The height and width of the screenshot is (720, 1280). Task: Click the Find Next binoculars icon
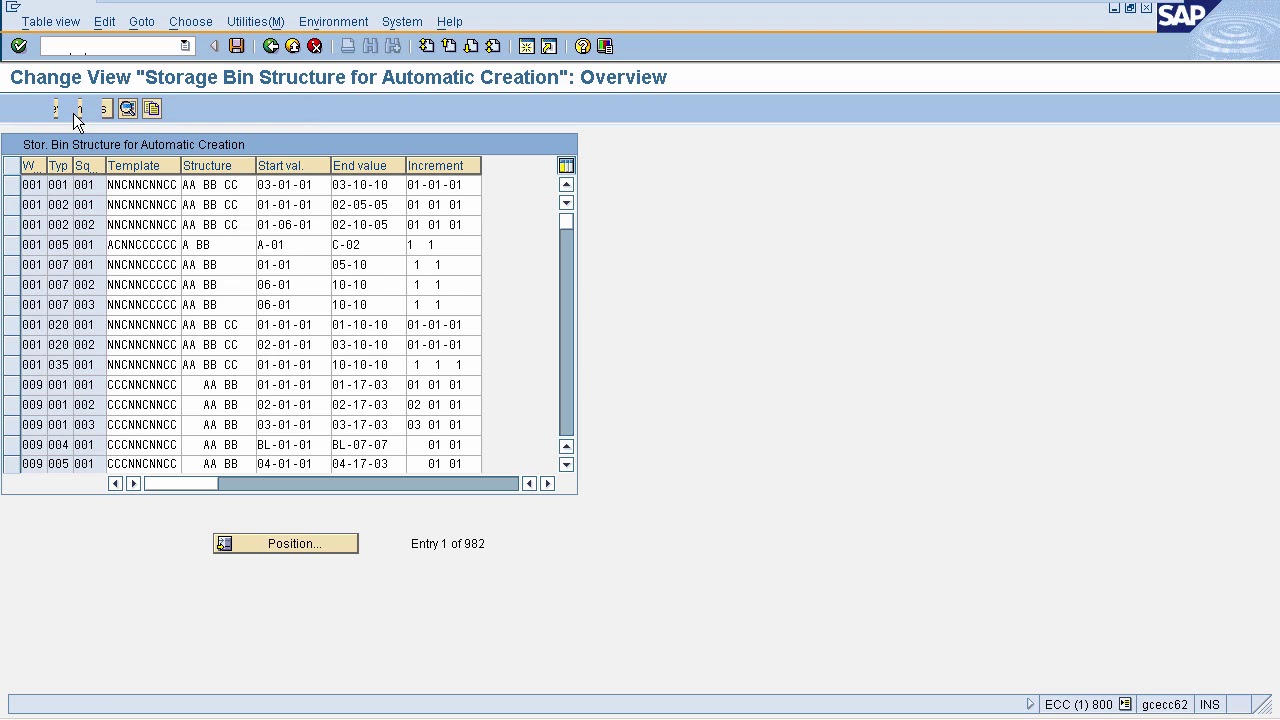(393, 46)
